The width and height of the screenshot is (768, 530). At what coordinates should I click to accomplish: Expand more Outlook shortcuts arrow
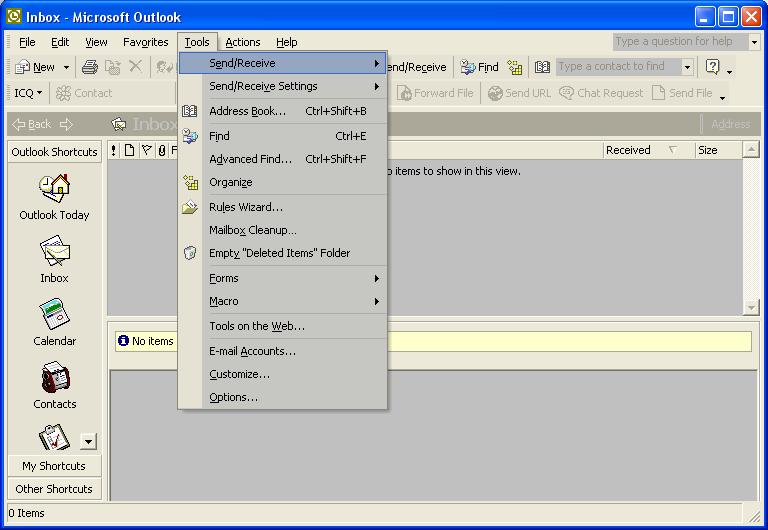point(88,442)
